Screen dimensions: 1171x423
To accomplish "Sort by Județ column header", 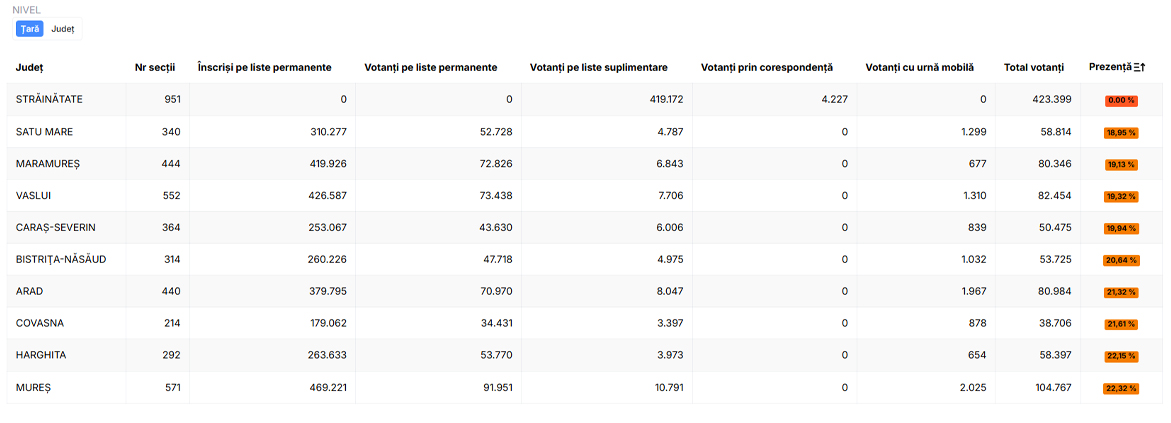I will coord(30,67).
